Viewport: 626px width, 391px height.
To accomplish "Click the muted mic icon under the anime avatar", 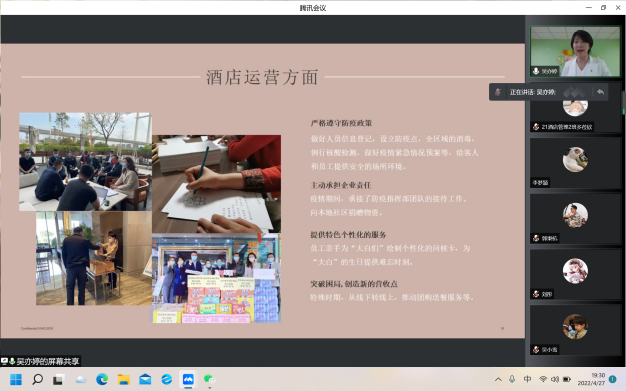I will [536, 294].
